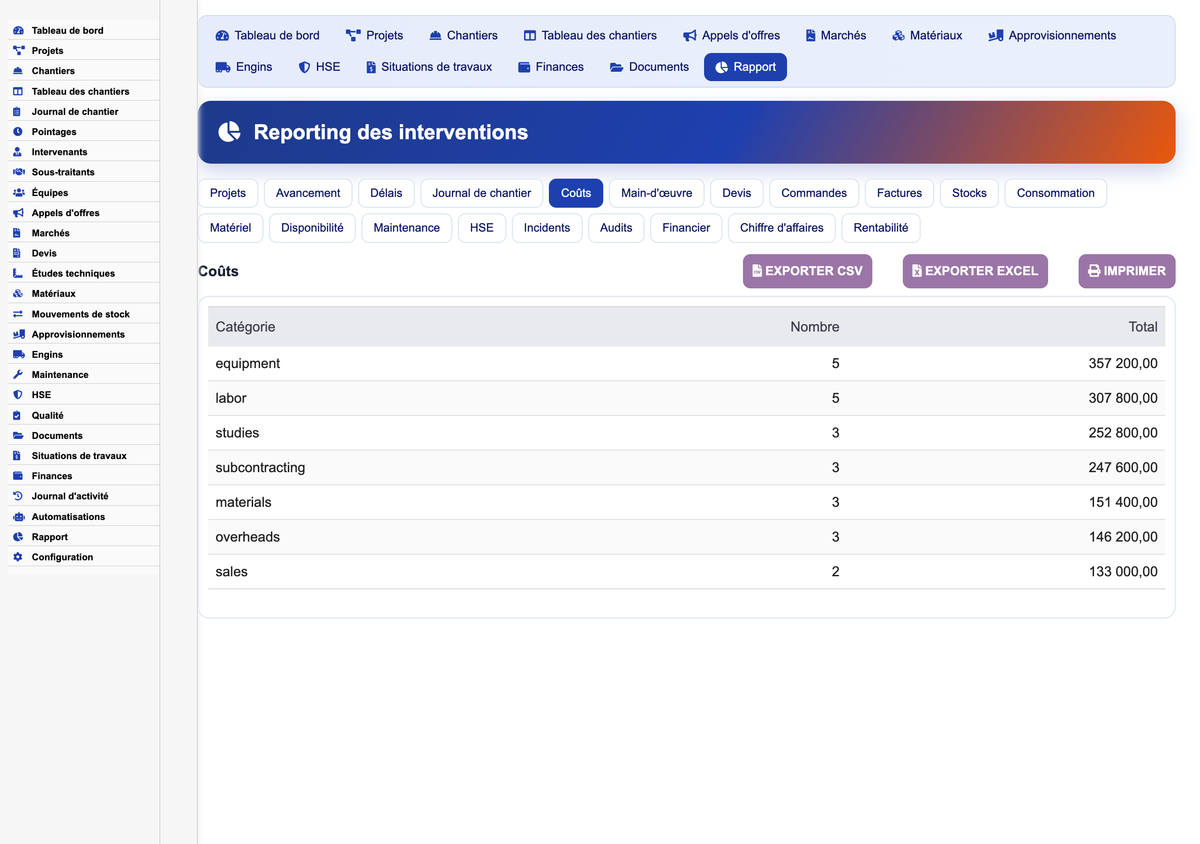Click the Finances wallet icon in top navigation
Viewport: 1200px width, 844px height.
(524, 68)
